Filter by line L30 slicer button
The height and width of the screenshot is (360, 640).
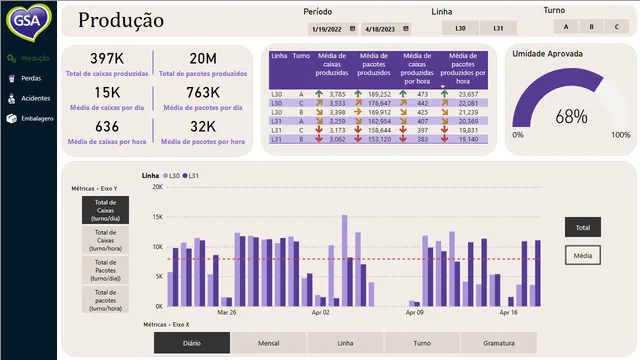460,28
